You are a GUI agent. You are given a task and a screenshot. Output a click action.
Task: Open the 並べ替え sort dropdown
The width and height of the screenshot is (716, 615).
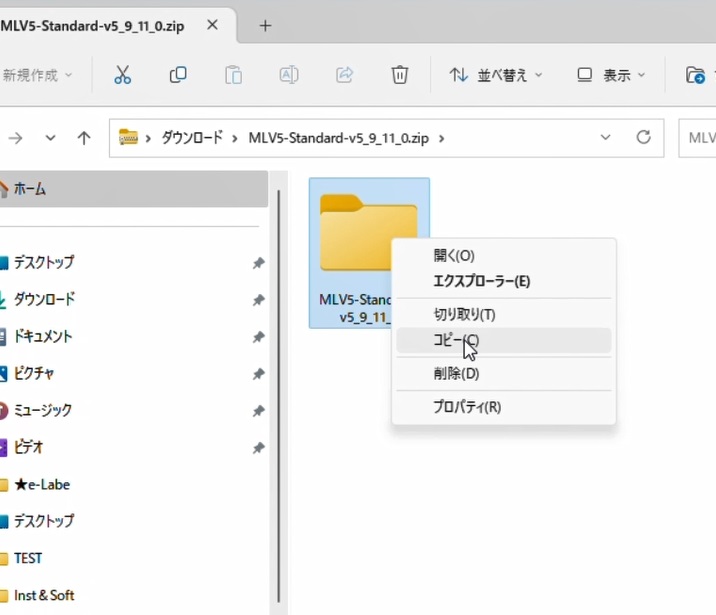496,75
